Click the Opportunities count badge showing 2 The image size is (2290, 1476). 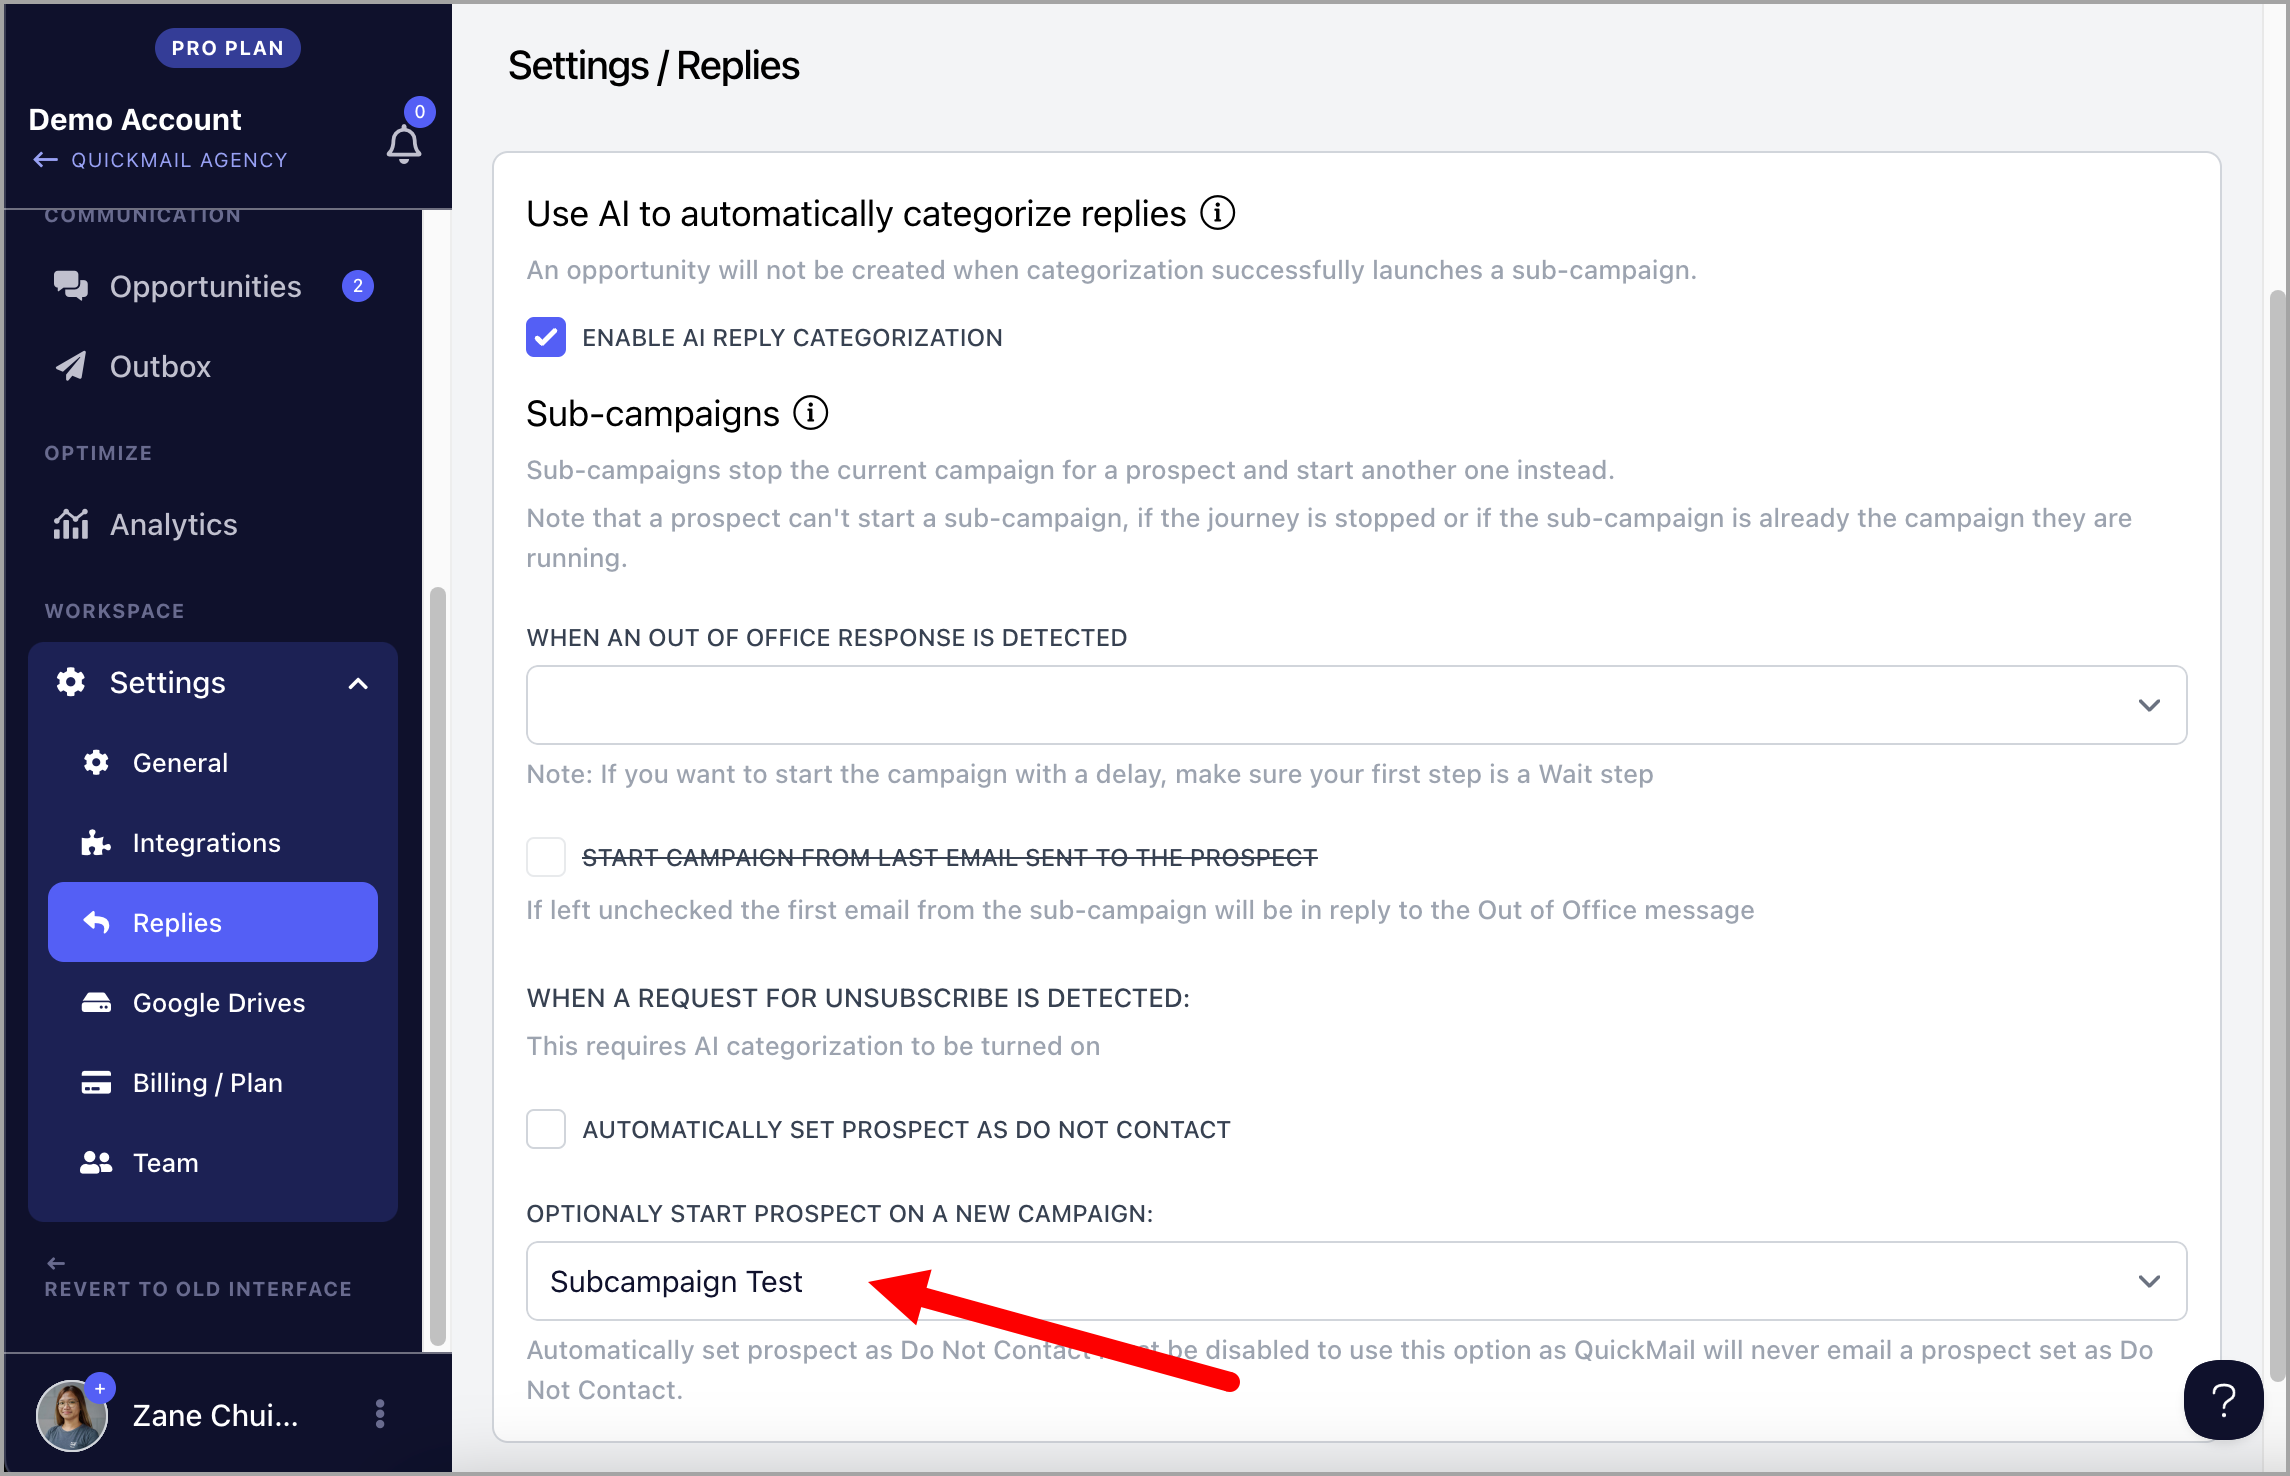point(358,286)
